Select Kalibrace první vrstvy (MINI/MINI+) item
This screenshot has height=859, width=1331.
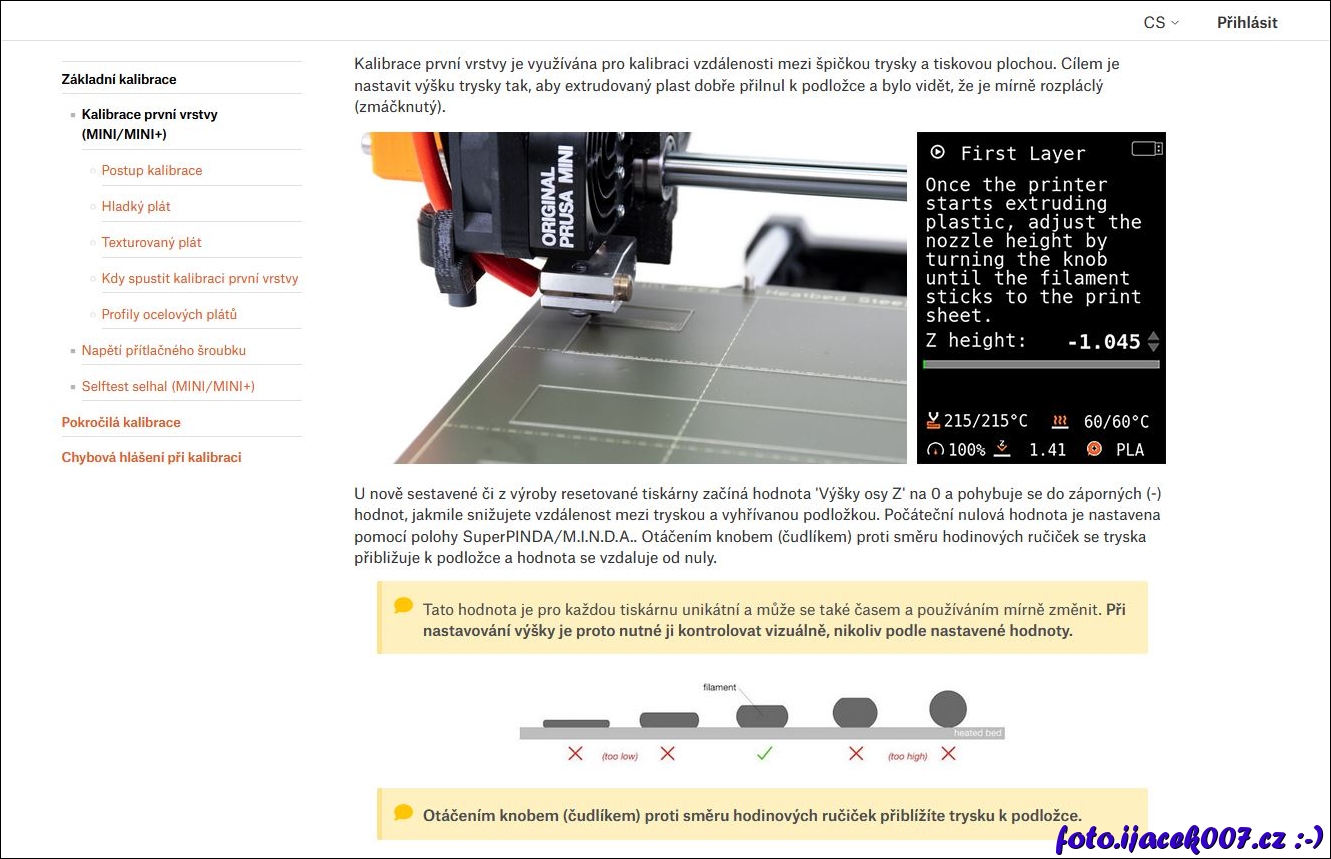[150, 123]
